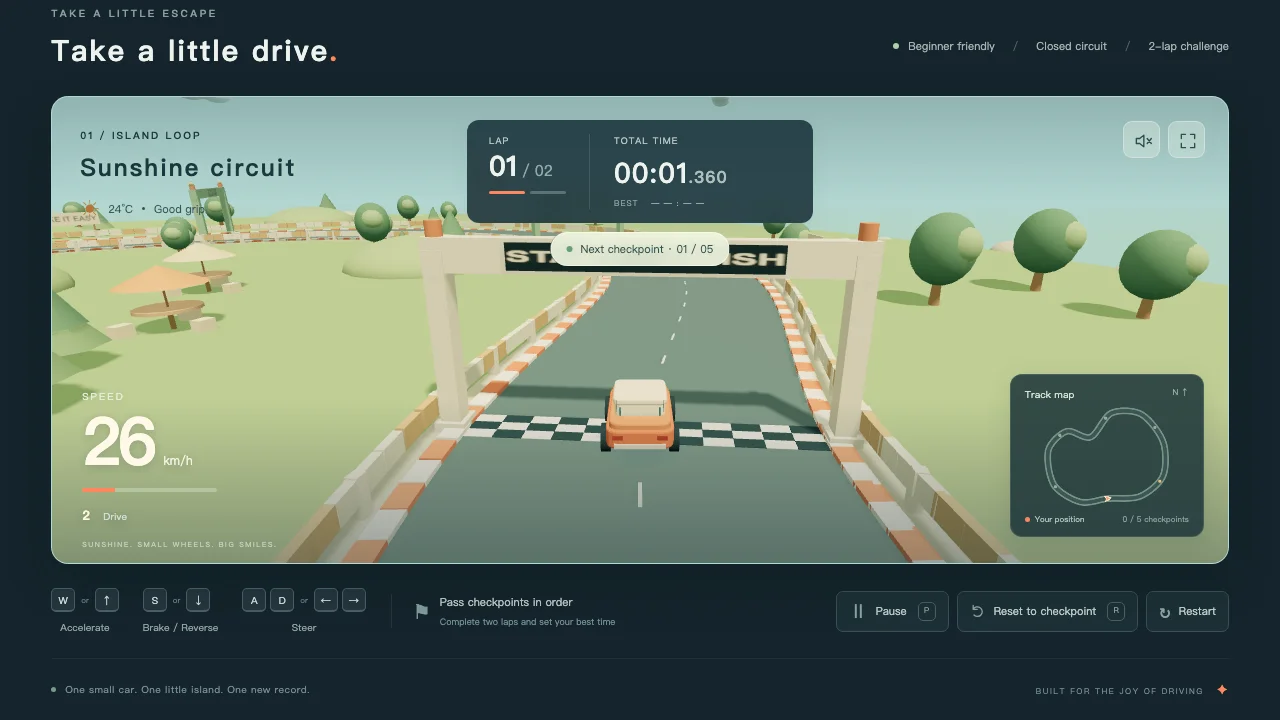This screenshot has height=720, width=1280.
Task: Click the 2-lap challenge tag
Action: click(x=1188, y=46)
